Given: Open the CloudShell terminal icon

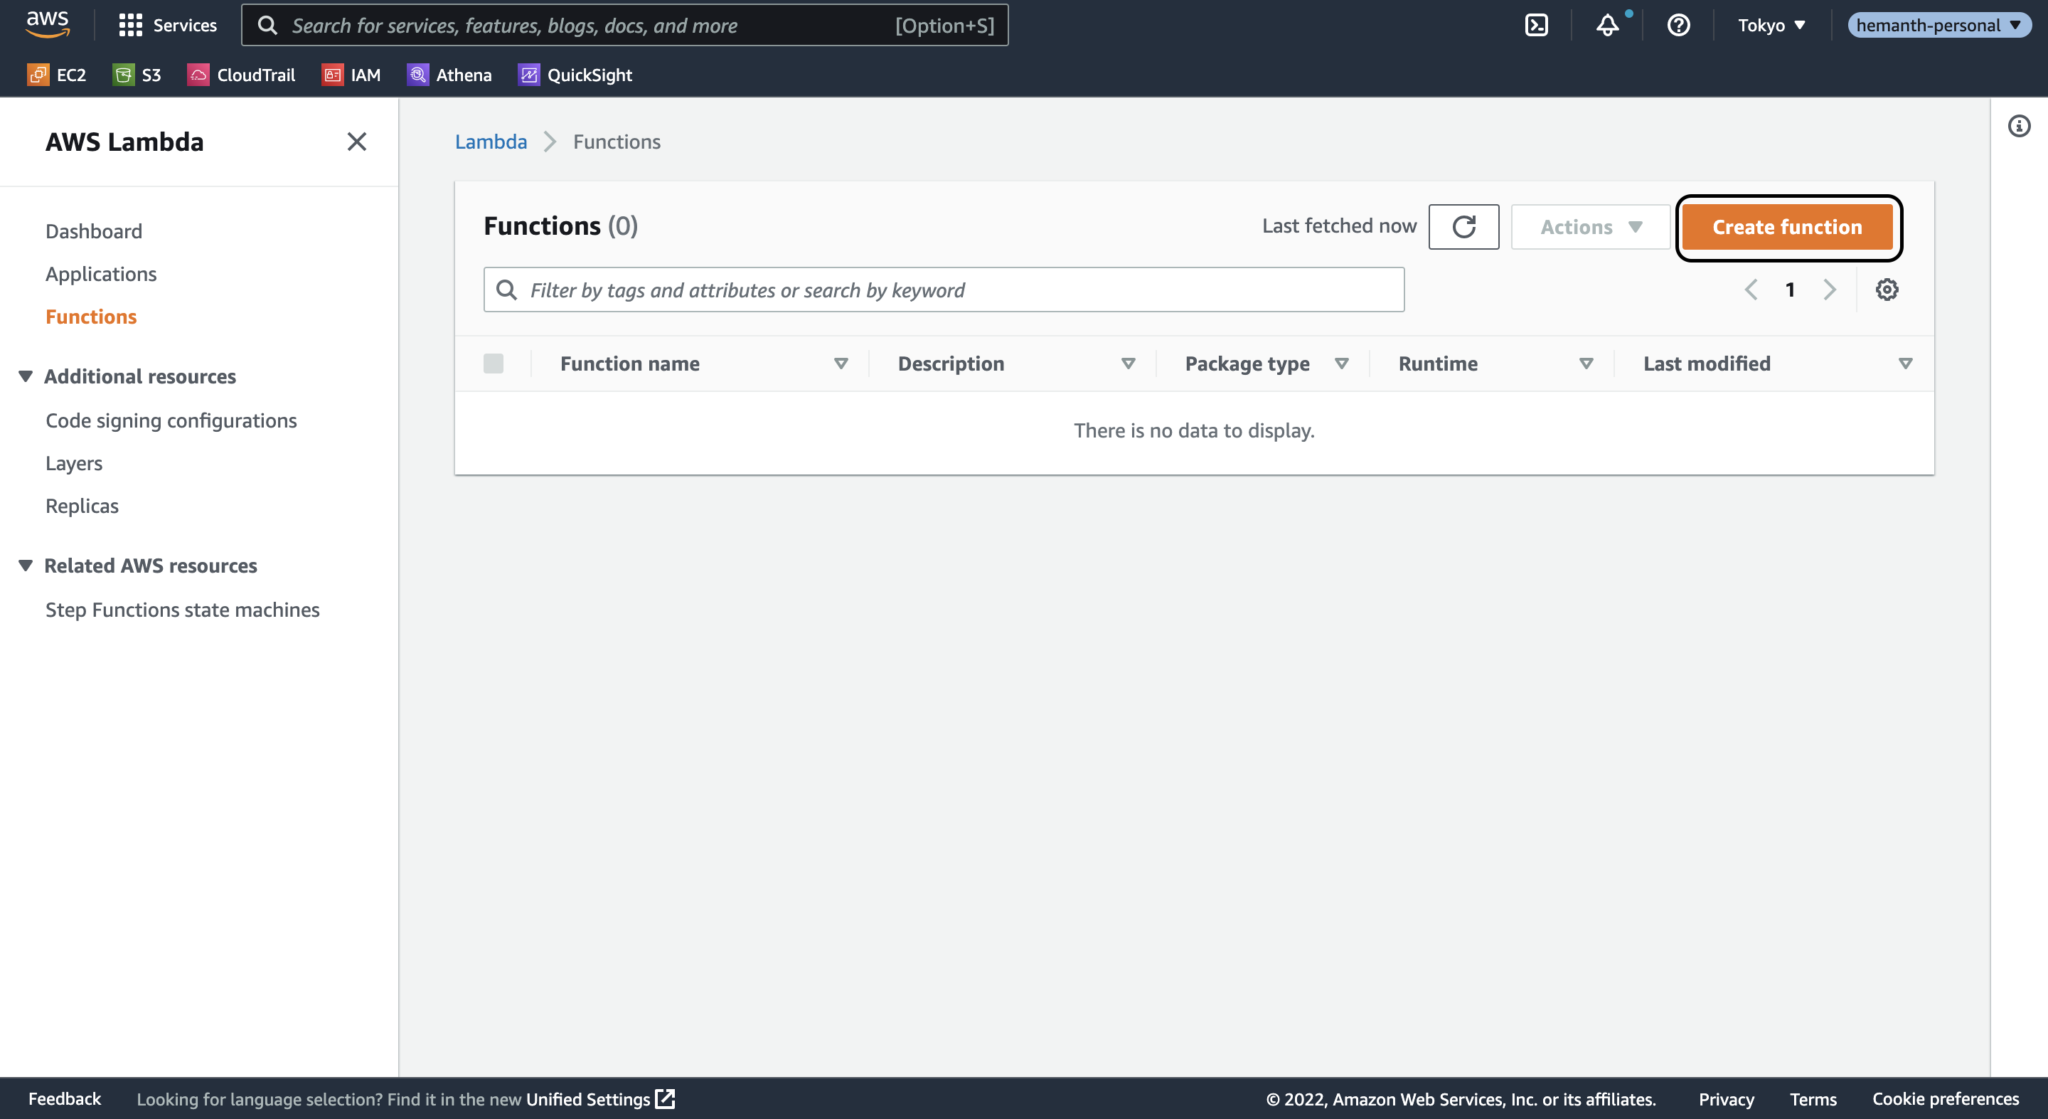Looking at the screenshot, I should (x=1537, y=24).
